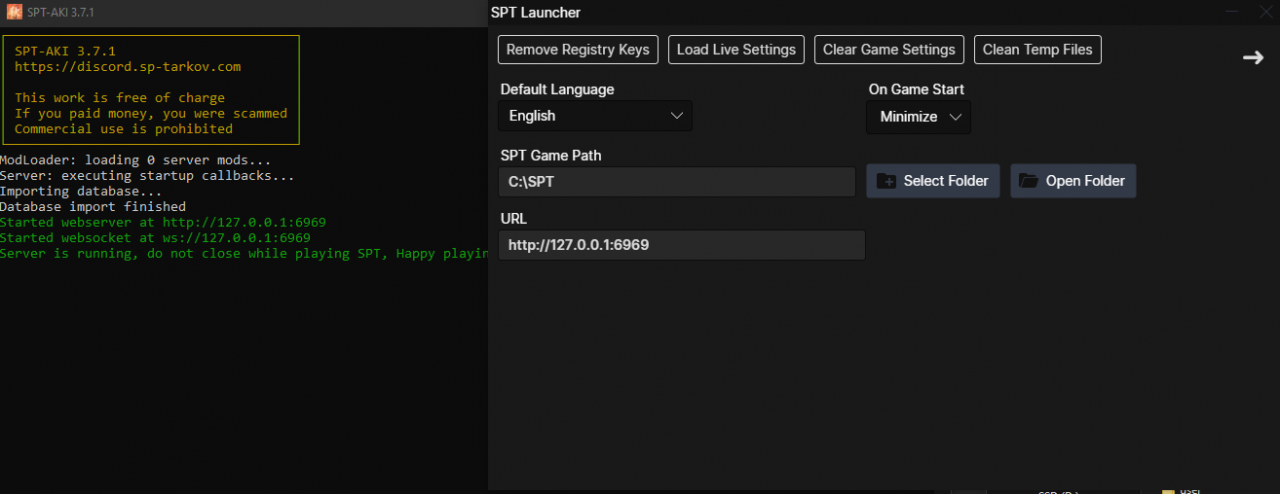Click 'Started webserver at http://127.0.0.1:6969' line
The width and height of the screenshot is (1280, 494).
[163, 222]
